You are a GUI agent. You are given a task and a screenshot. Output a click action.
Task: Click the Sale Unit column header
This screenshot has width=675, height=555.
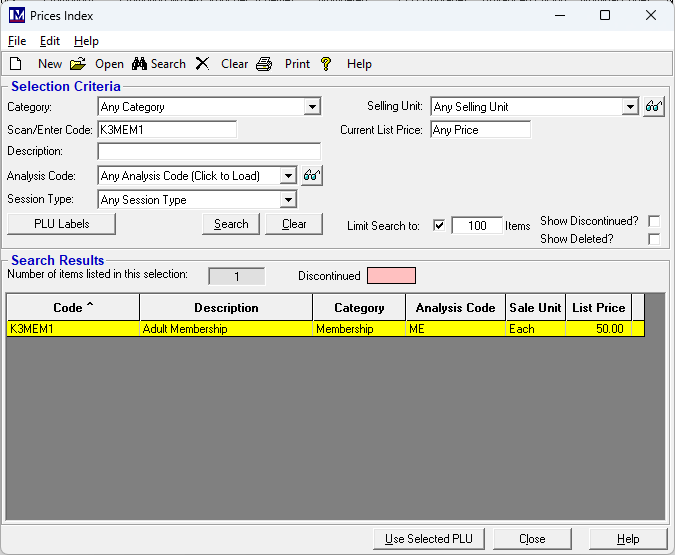[535, 307]
